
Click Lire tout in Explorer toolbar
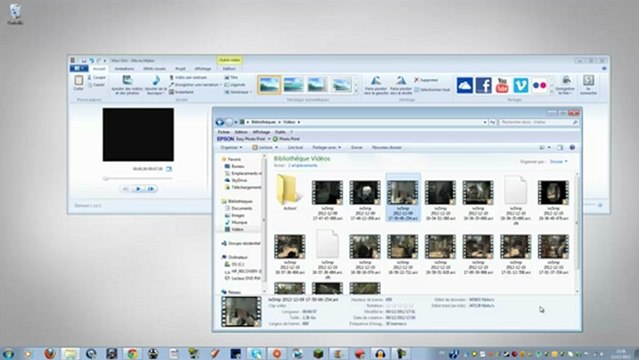click(x=295, y=147)
